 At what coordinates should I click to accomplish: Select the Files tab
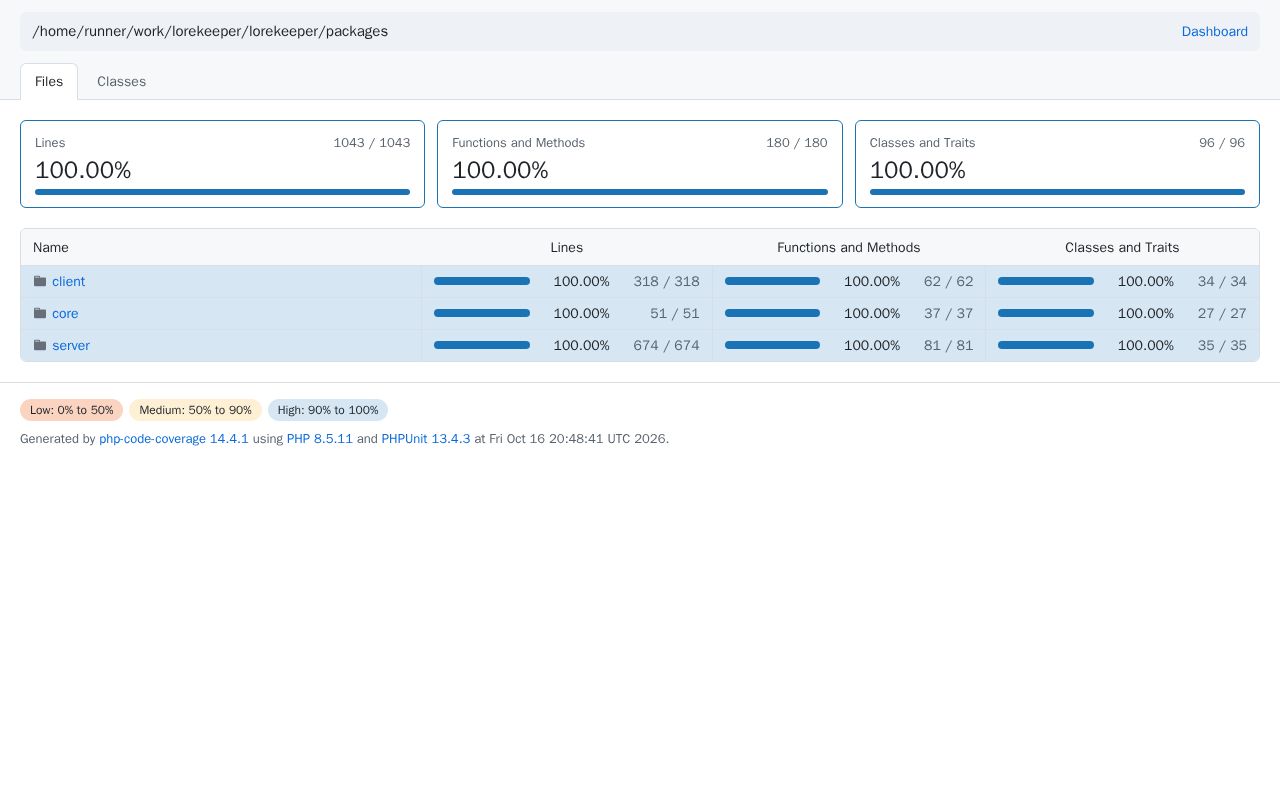(x=49, y=82)
